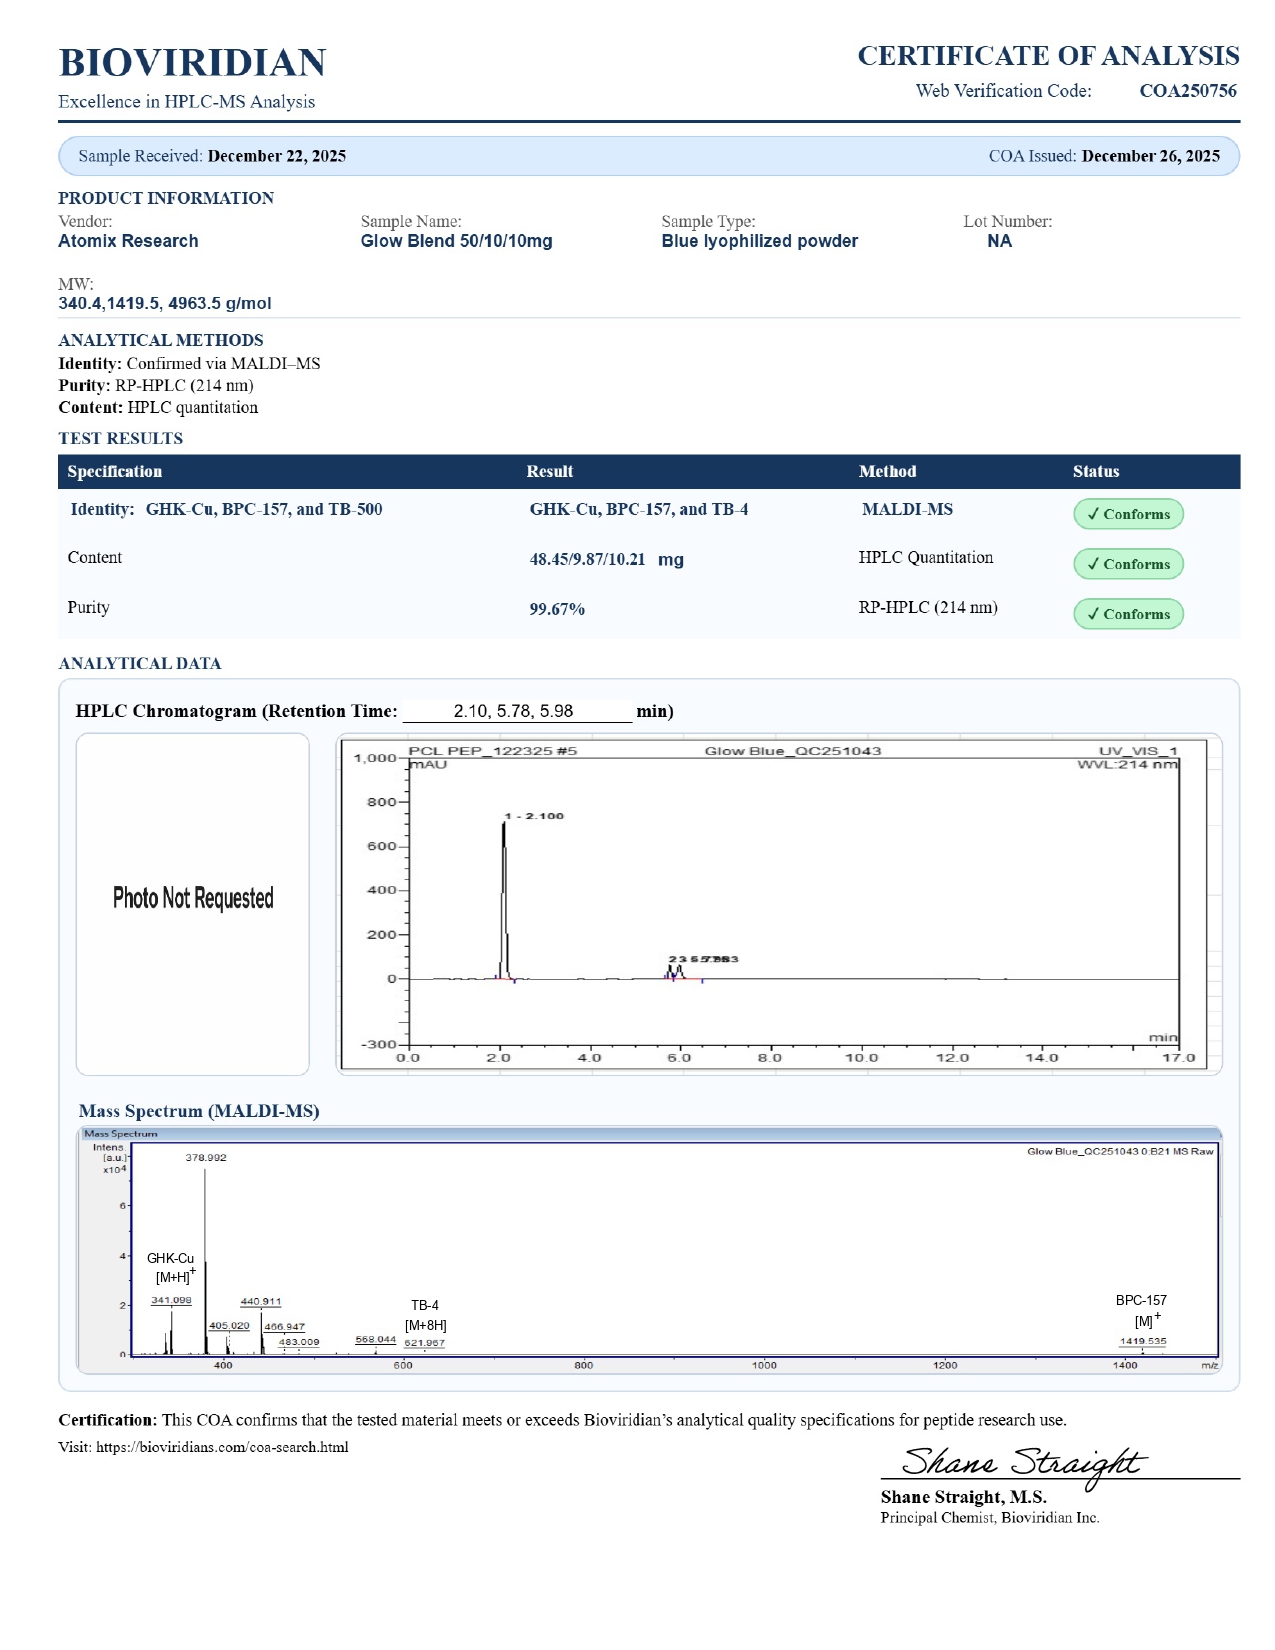Click the Retention Time value field
Viewport: 1275px width, 1650px height.
click(516, 711)
